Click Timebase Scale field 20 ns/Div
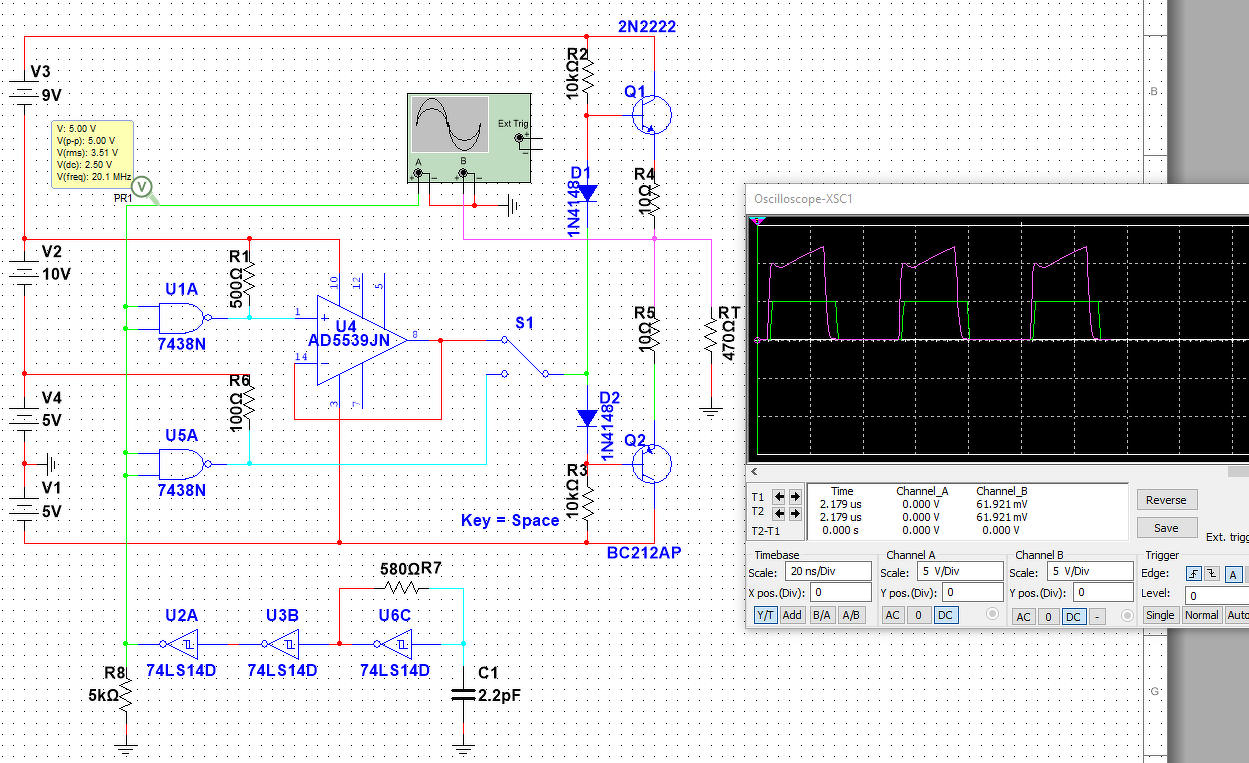The width and height of the screenshot is (1249, 763). (x=826, y=572)
